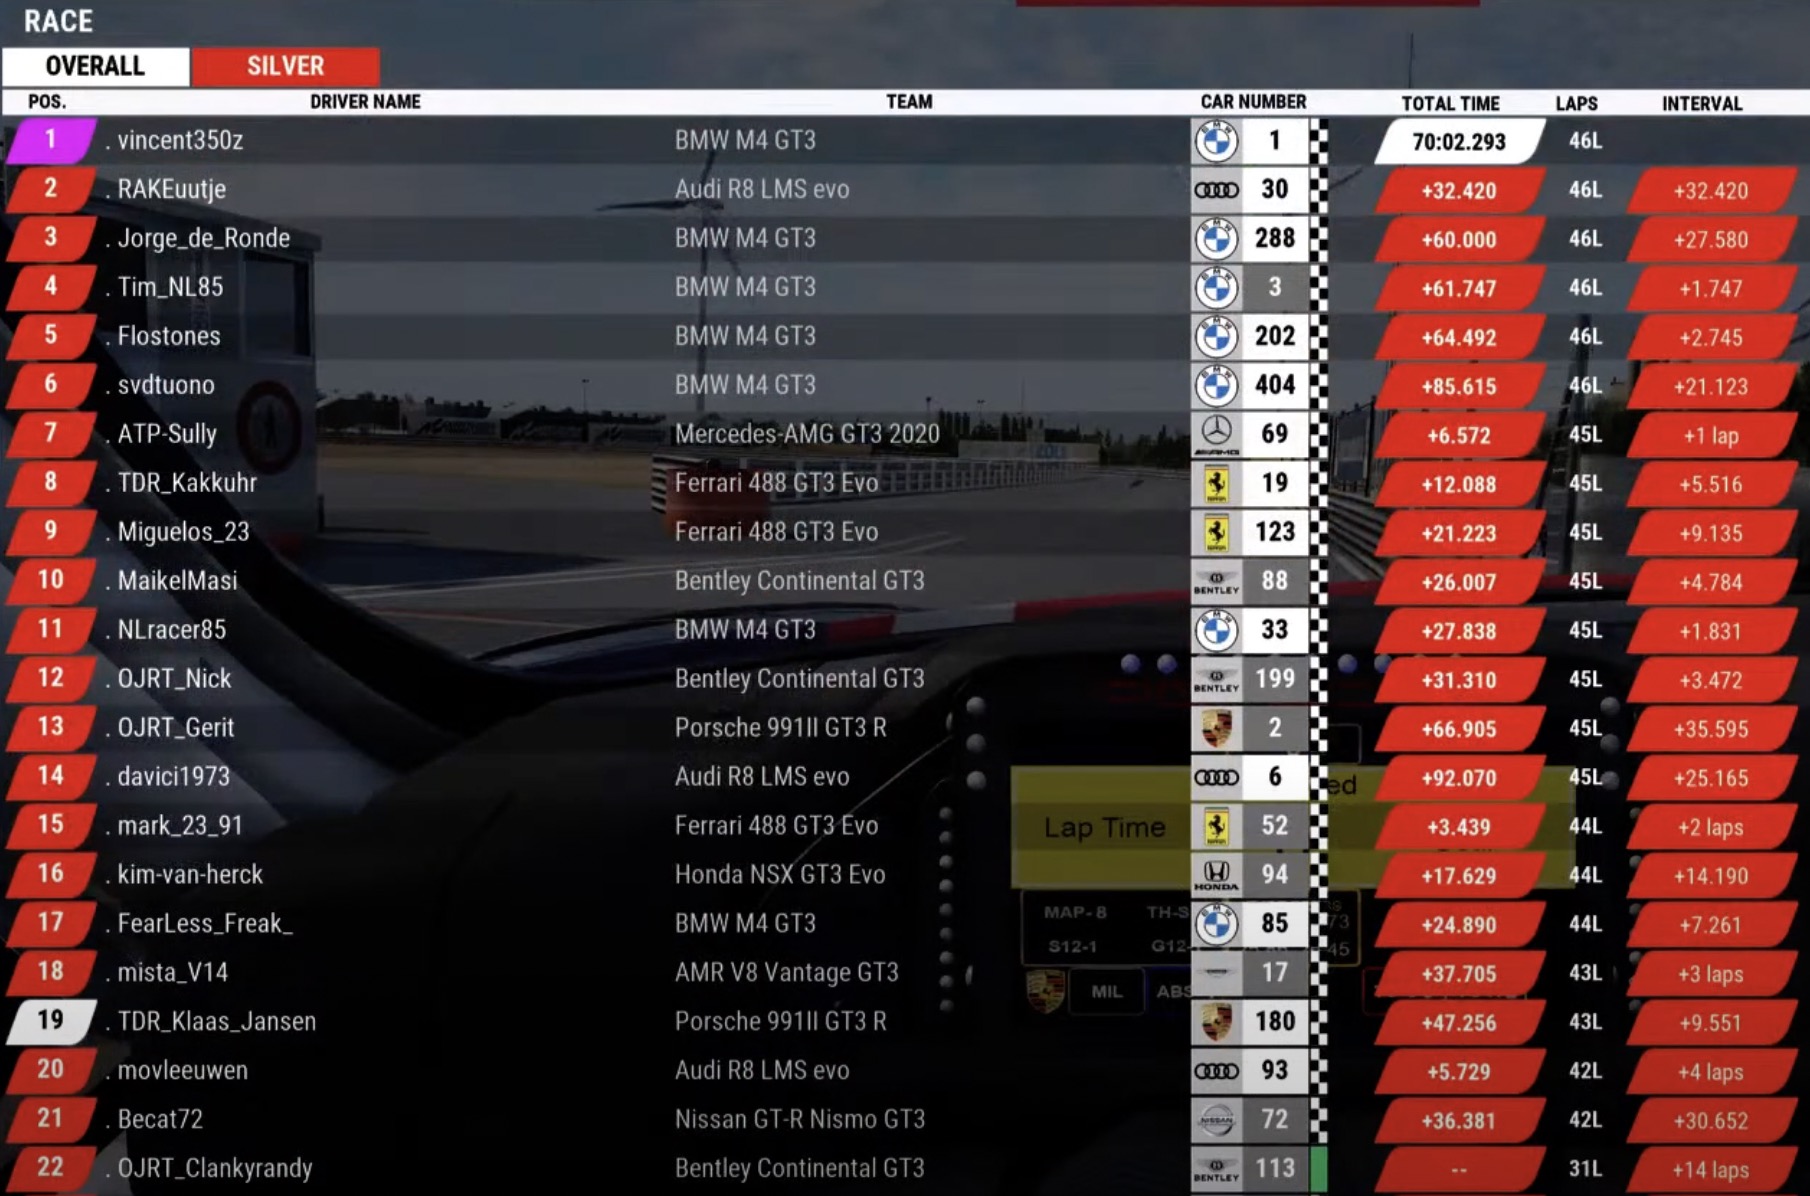The height and width of the screenshot is (1196, 1810).
Task: Click the Ferrari logo for car 52
Action: [1216, 827]
